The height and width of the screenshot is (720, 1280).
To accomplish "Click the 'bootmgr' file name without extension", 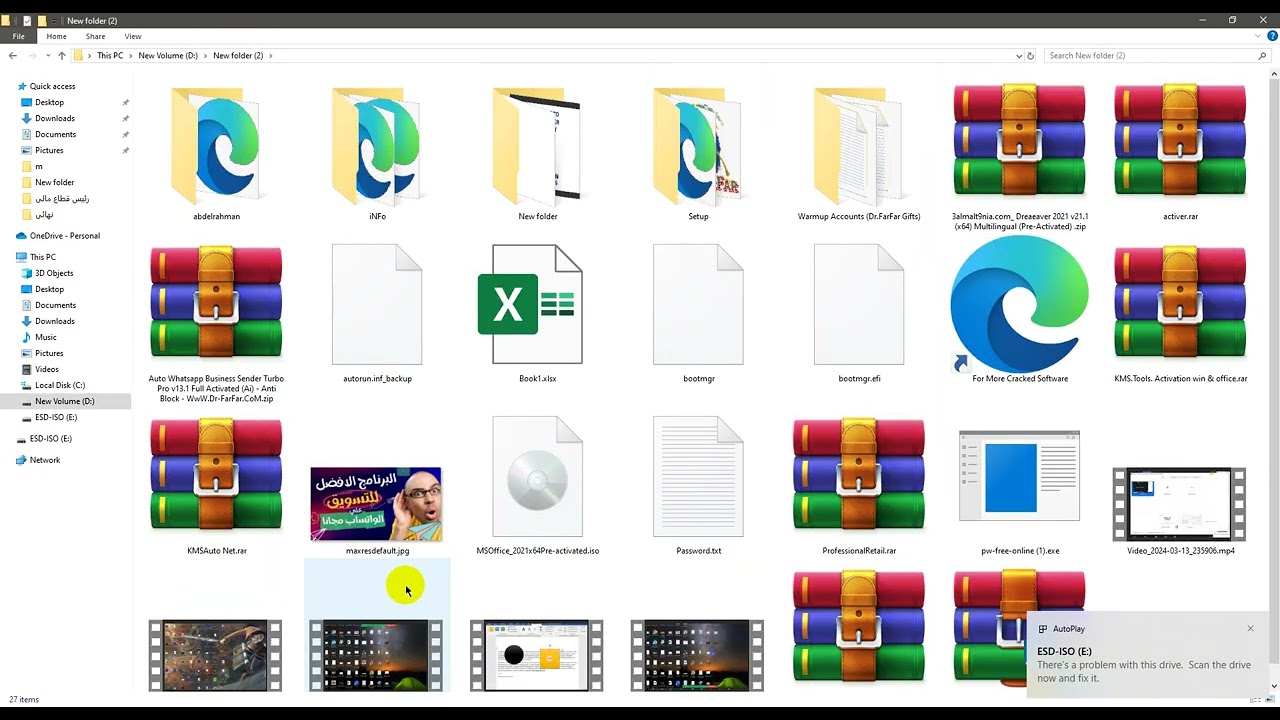I will point(698,379).
